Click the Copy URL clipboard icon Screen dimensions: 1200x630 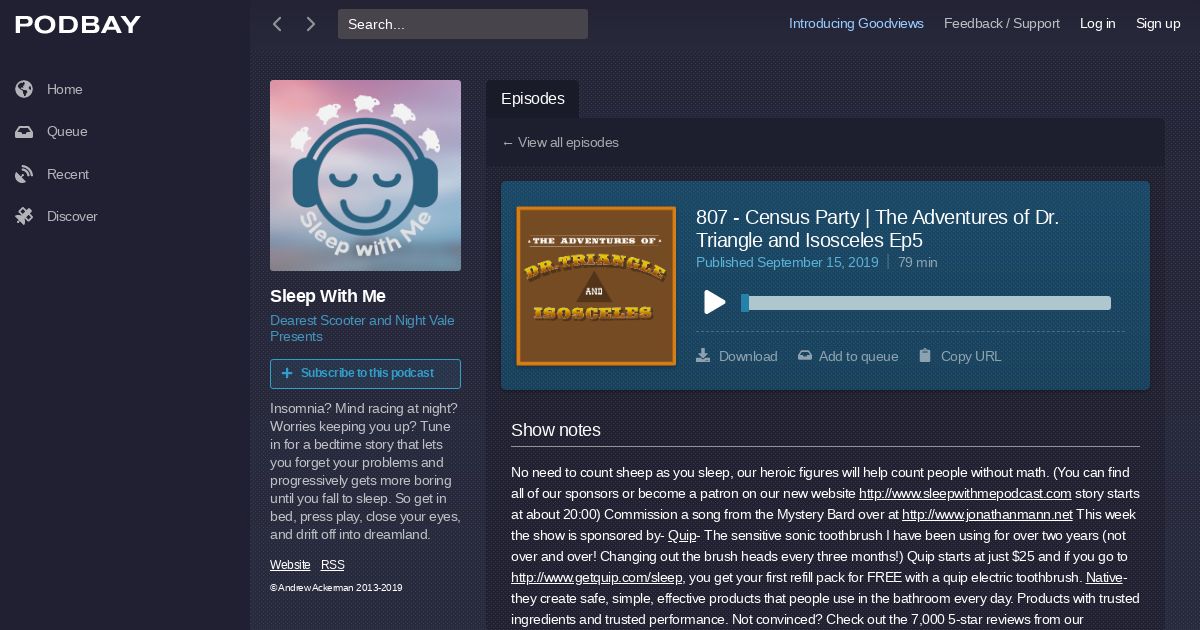point(925,355)
